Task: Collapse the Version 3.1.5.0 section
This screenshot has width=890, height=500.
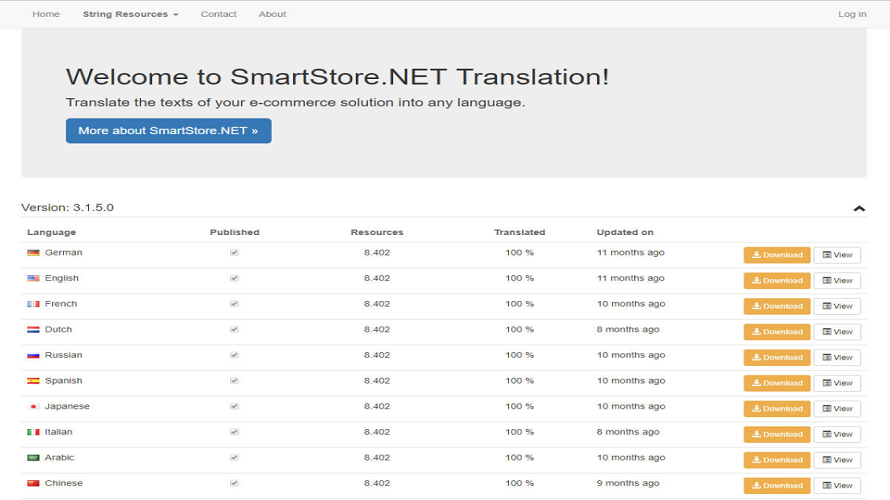Action: (859, 208)
